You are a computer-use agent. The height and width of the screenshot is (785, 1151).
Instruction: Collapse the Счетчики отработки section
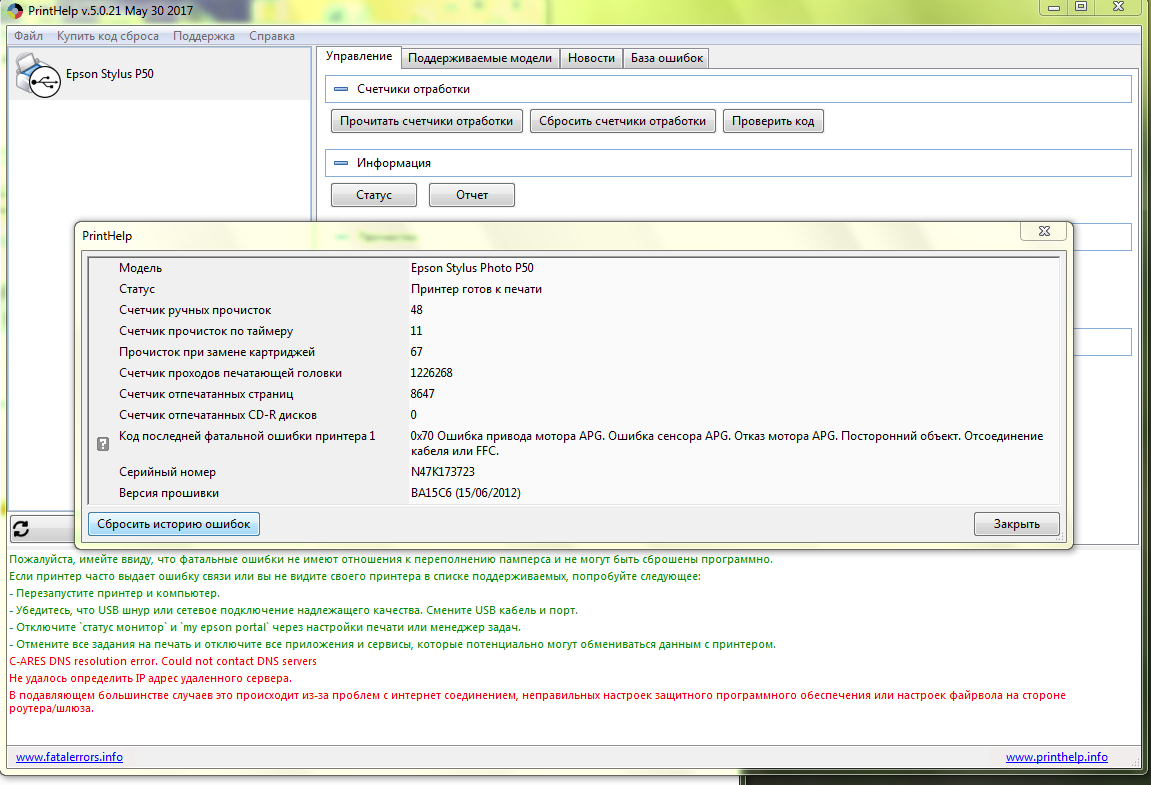(x=341, y=89)
